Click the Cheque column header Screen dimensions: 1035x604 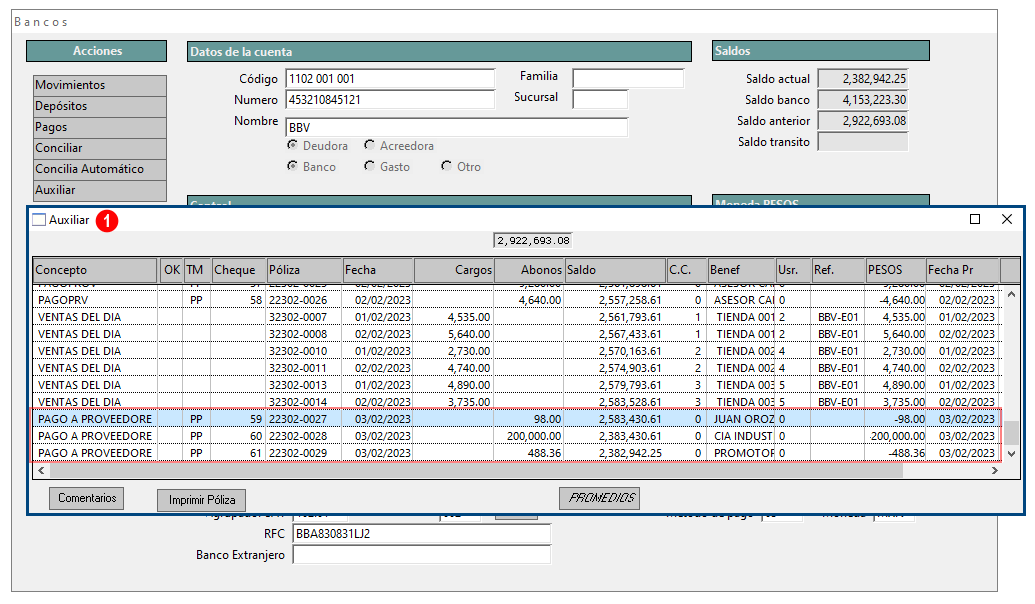click(238, 270)
